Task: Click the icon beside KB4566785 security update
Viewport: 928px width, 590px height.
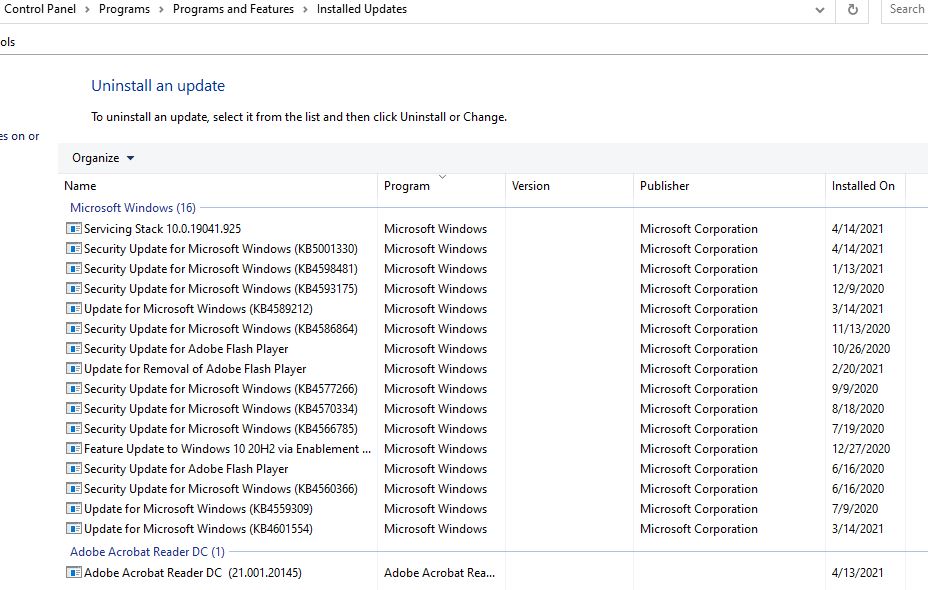Action: click(x=73, y=428)
